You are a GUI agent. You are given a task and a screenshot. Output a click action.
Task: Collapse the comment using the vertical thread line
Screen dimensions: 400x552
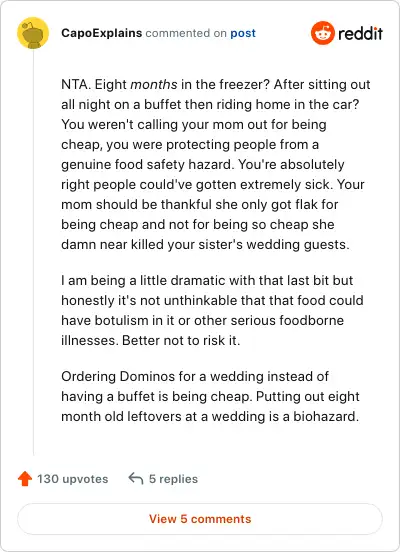point(33,252)
